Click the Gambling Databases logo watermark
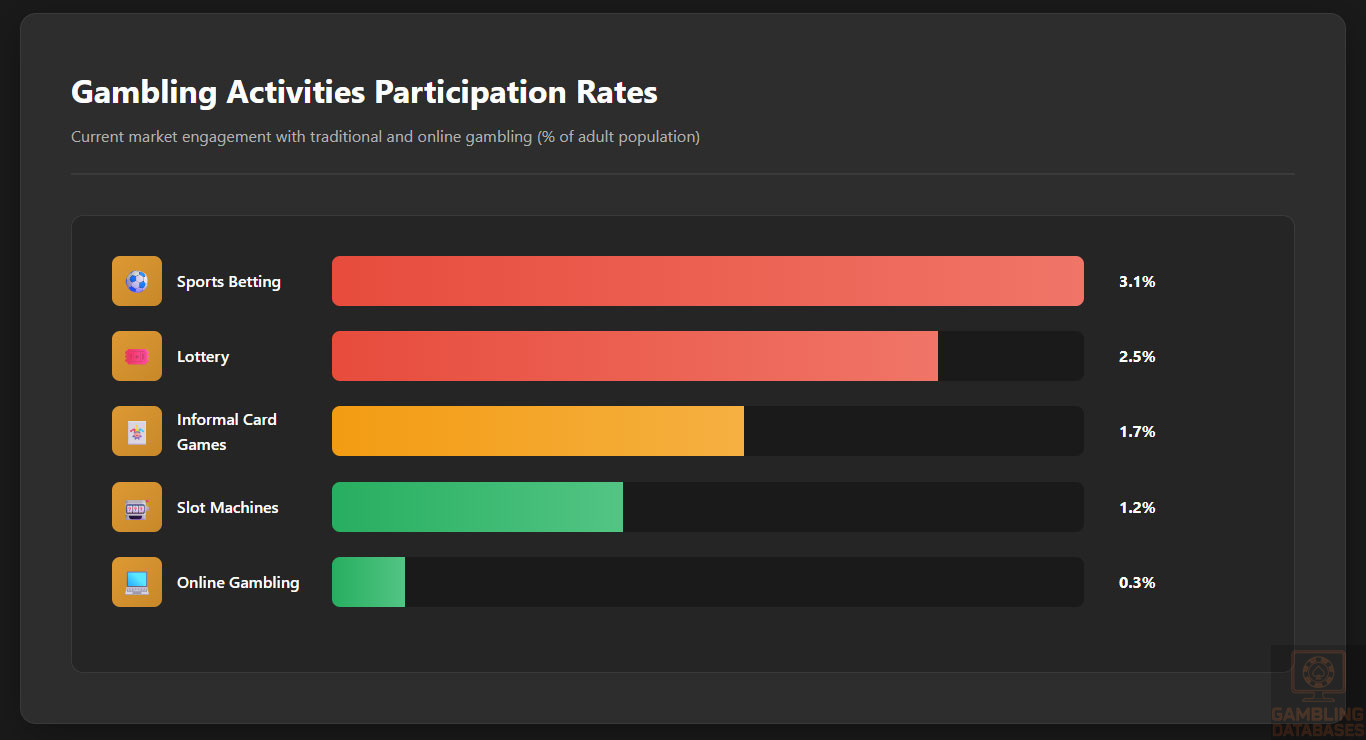This screenshot has height=740, width=1366. tap(1316, 690)
